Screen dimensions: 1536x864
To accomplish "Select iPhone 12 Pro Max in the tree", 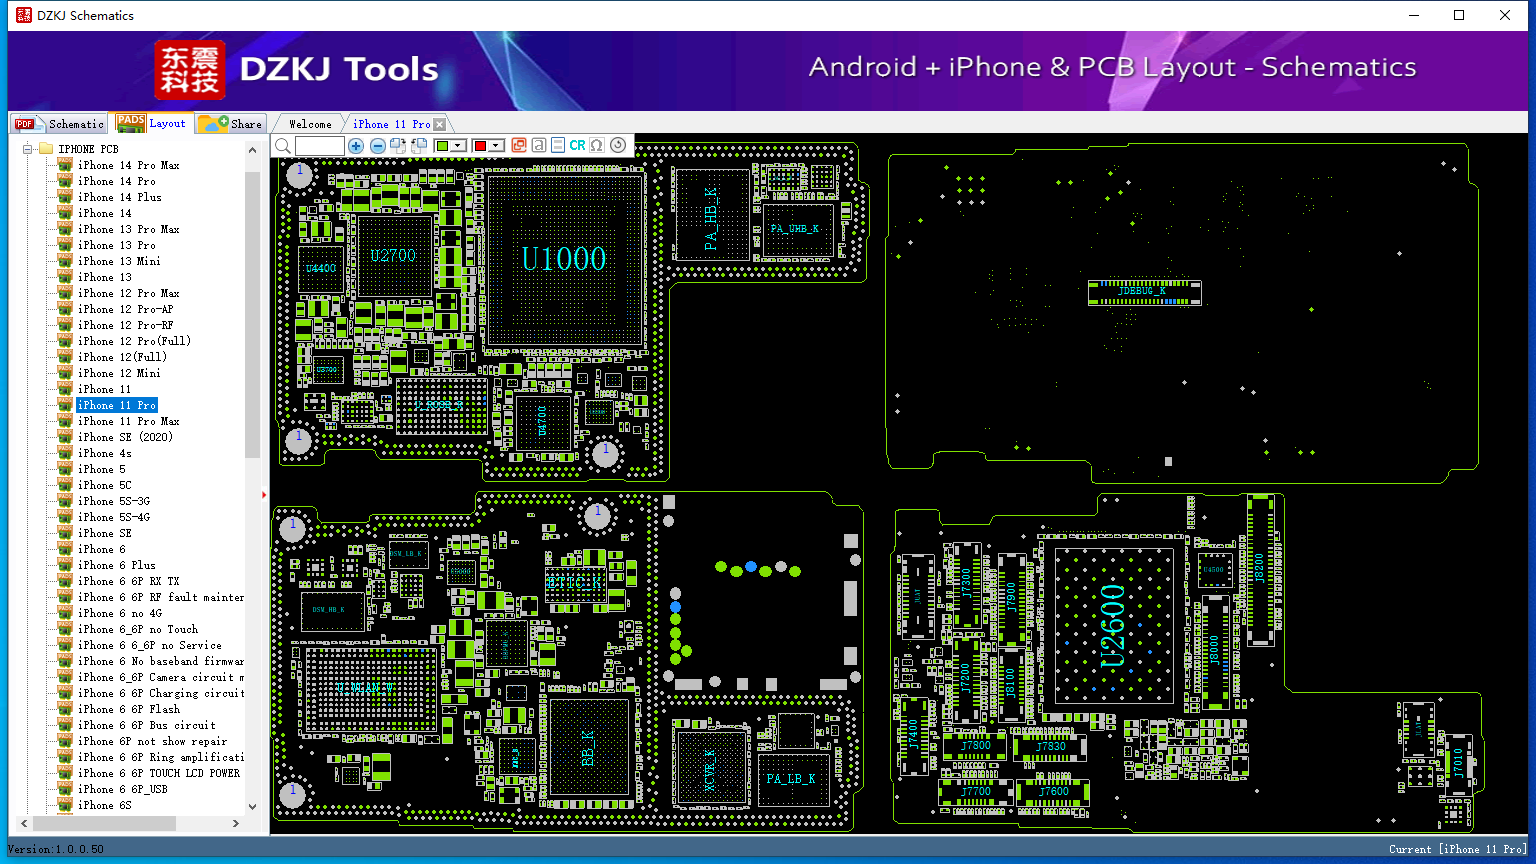I will coord(129,293).
